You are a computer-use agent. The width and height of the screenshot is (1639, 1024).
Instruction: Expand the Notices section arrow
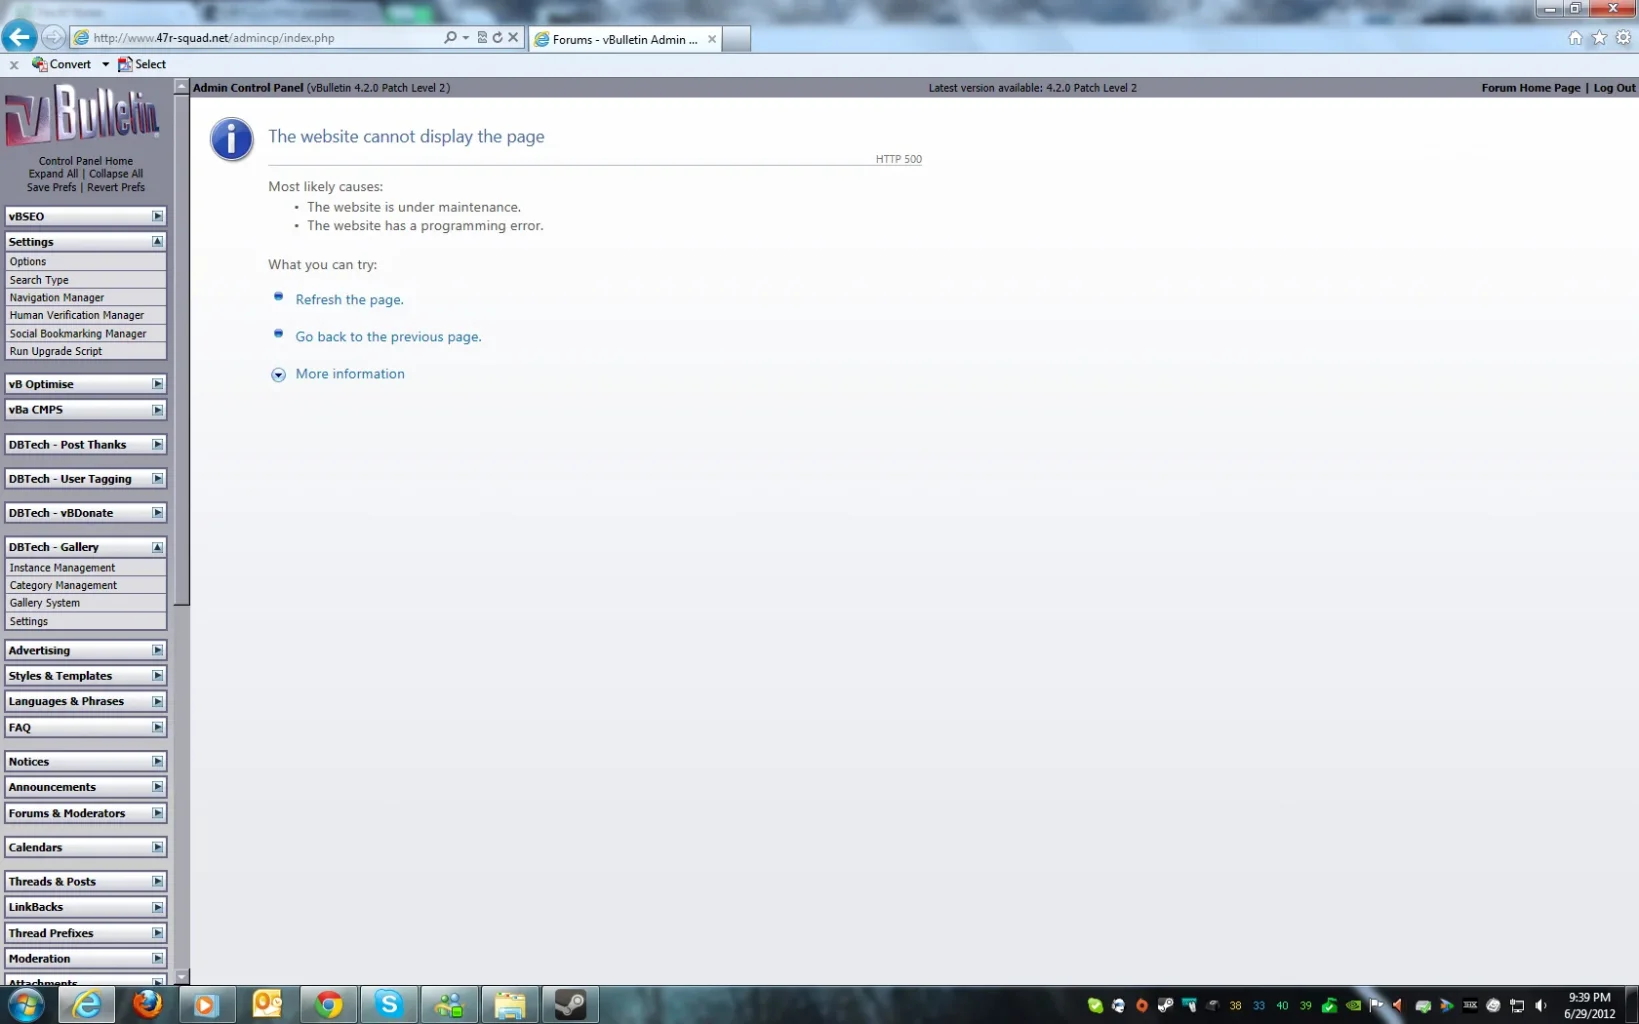pos(157,762)
